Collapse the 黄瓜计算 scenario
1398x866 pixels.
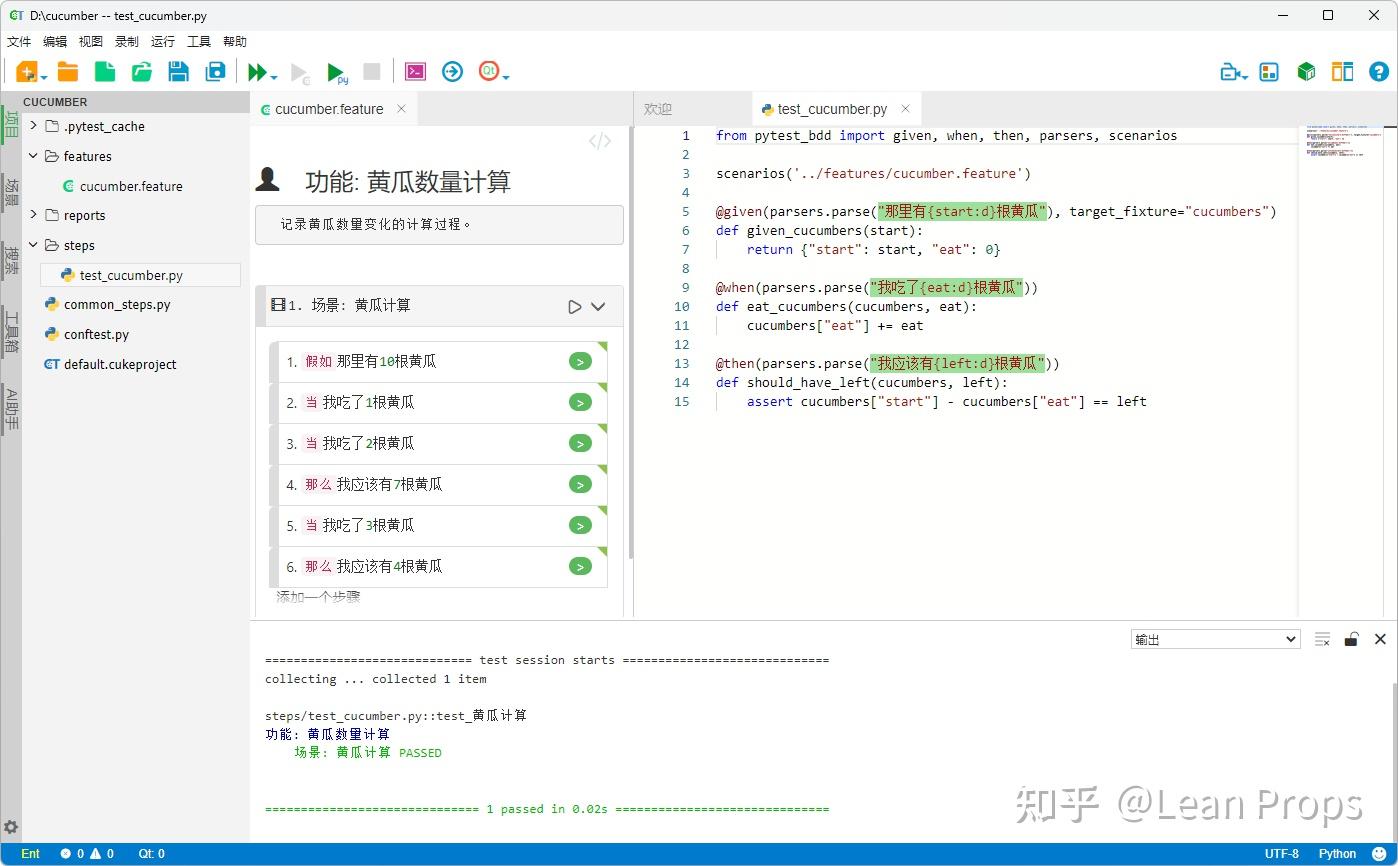point(599,306)
